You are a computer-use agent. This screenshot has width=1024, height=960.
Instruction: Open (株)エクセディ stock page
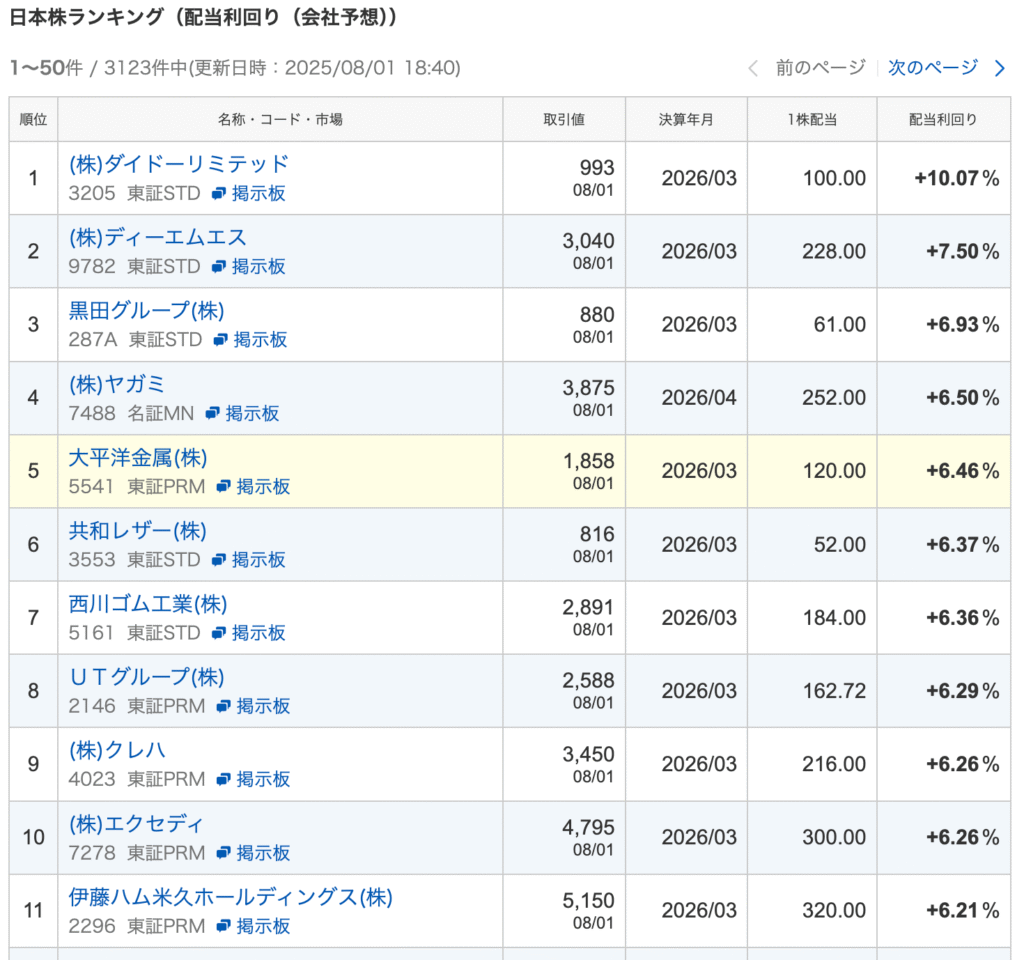click(x=136, y=824)
